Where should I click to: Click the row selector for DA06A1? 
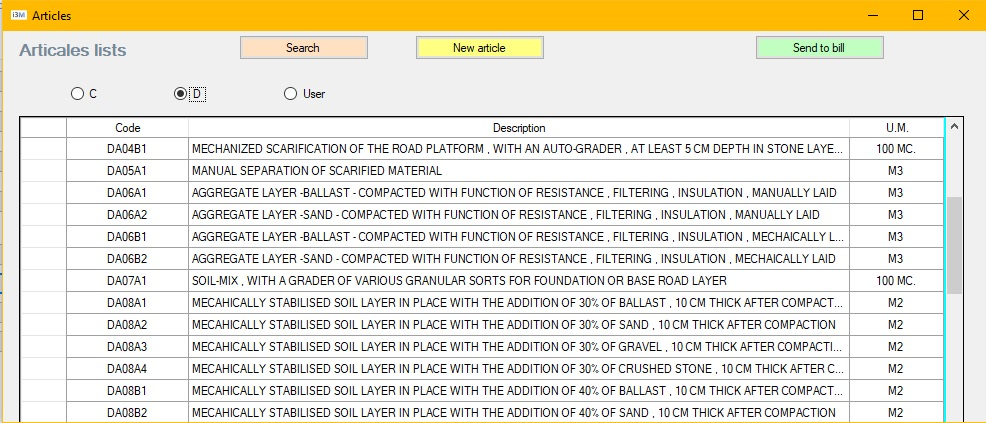pyautogui.click(x=43, y=193)
